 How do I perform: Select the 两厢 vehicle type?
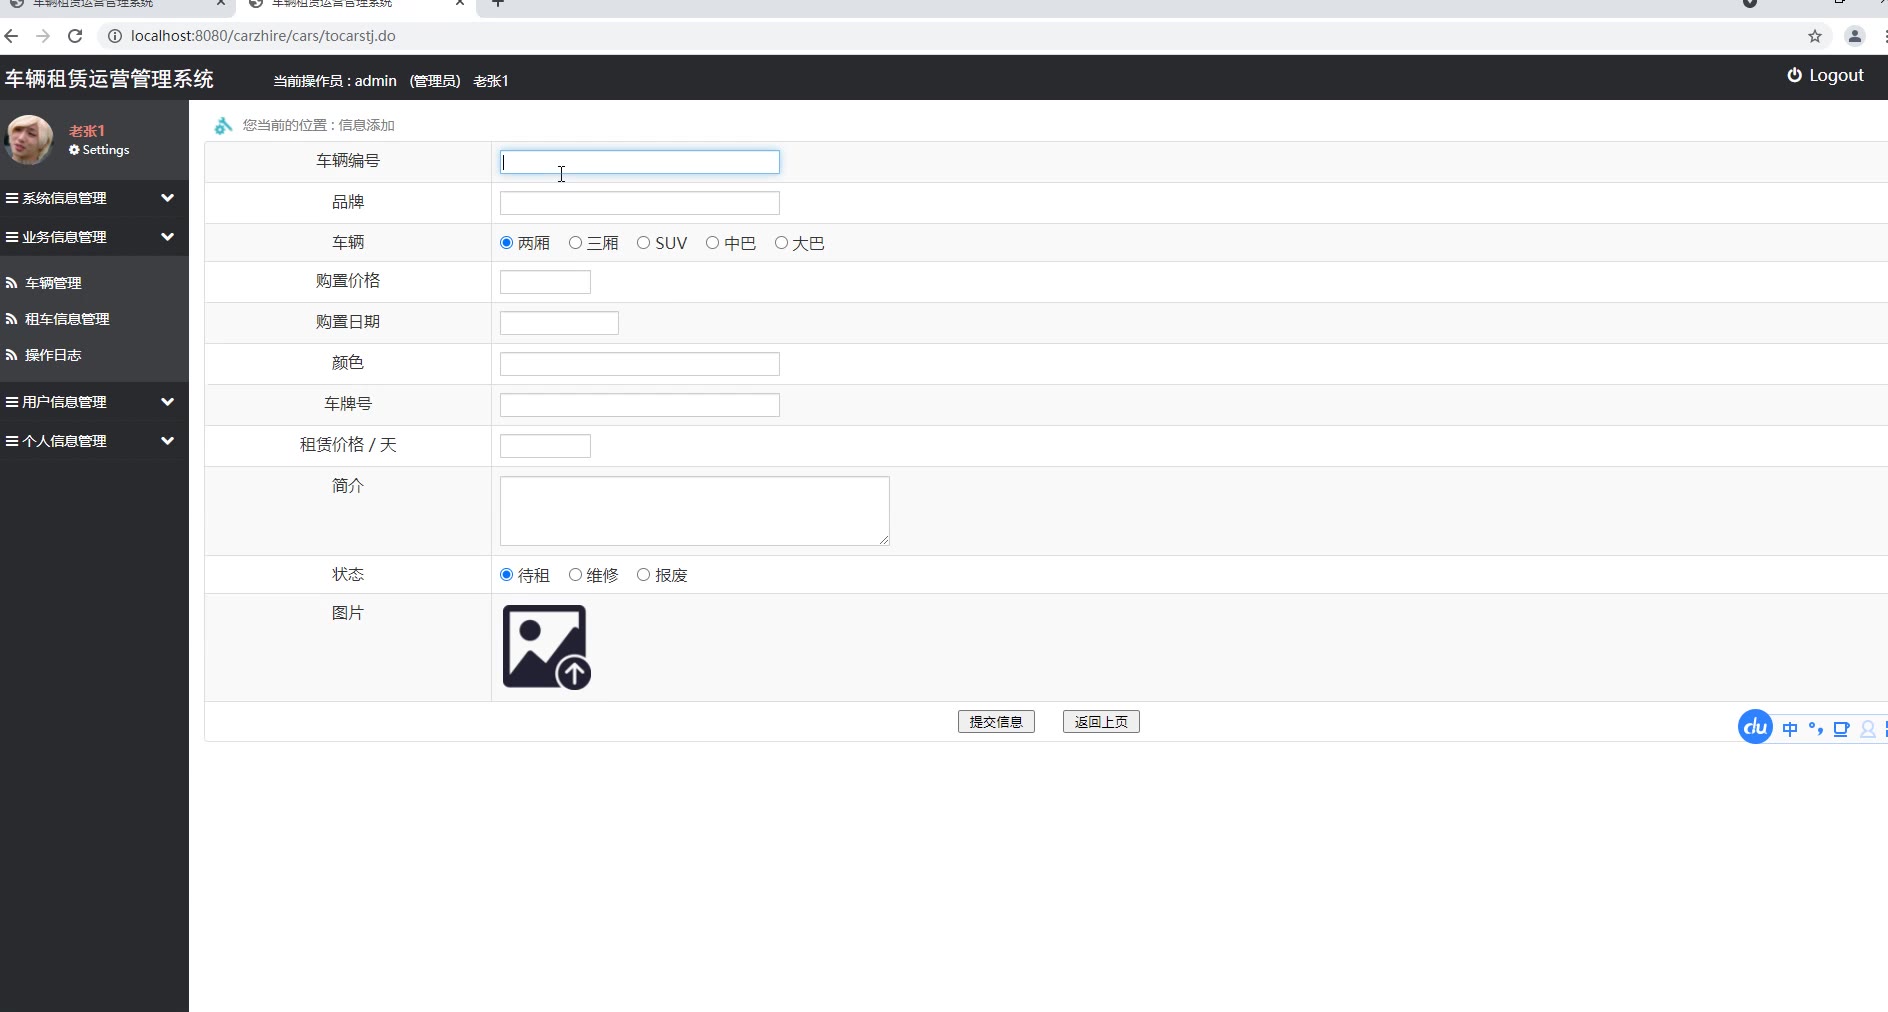coord(507,243)
